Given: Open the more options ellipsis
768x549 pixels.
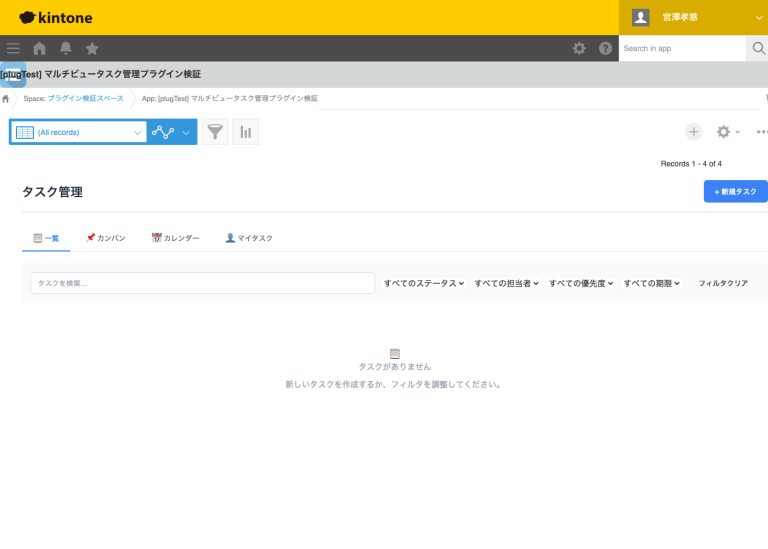Looking at the screenshot, I should point(762,132).
